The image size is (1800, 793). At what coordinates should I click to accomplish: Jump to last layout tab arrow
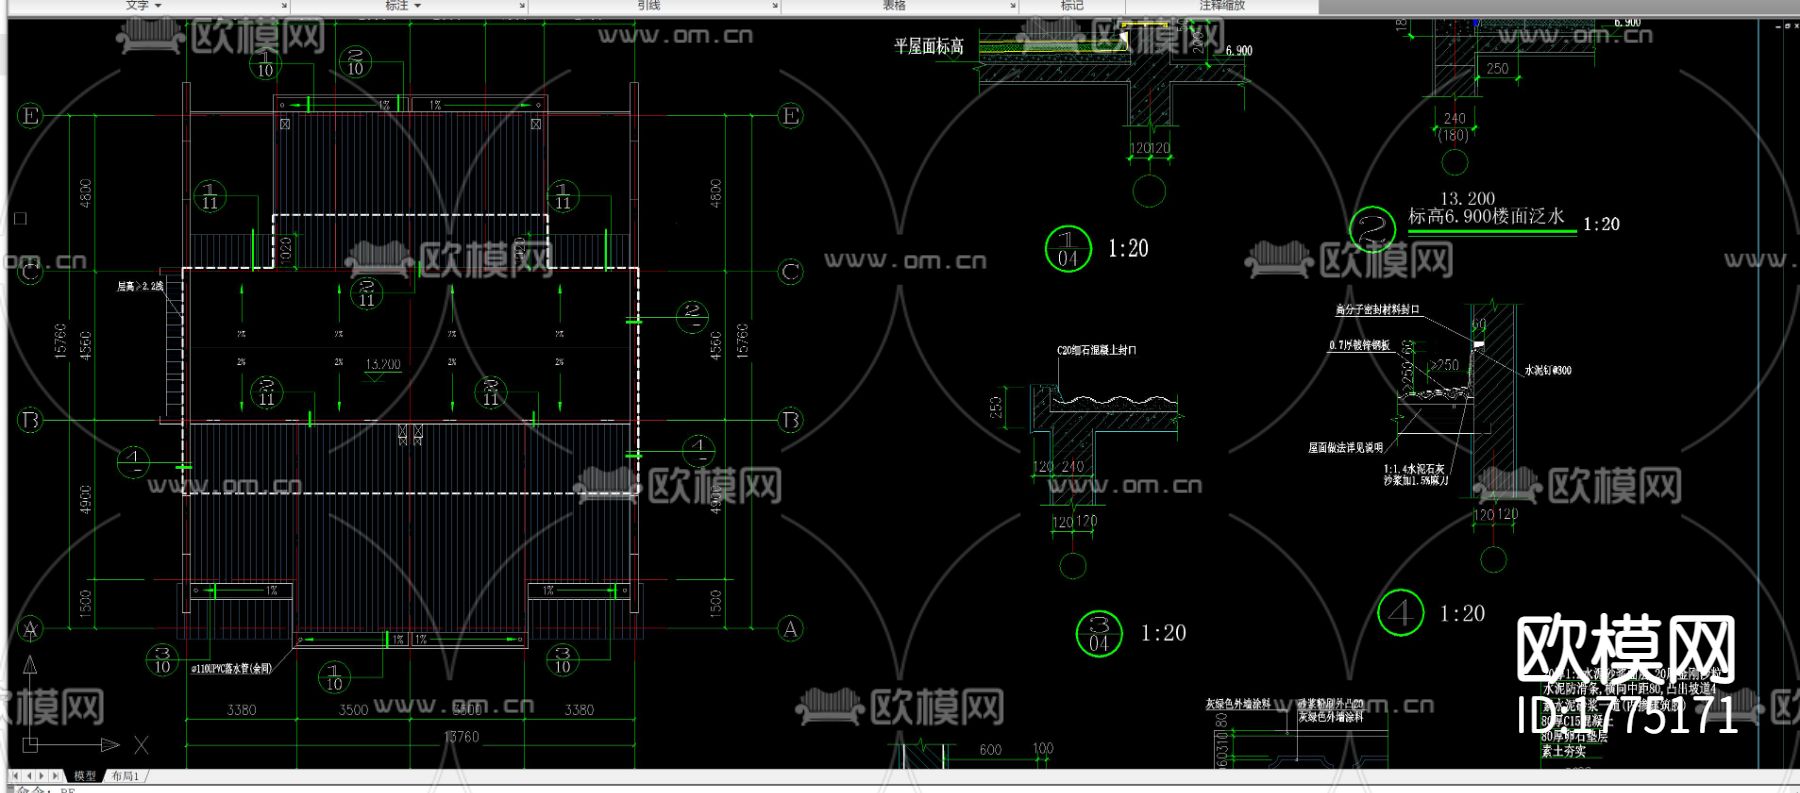click(54, 776)
